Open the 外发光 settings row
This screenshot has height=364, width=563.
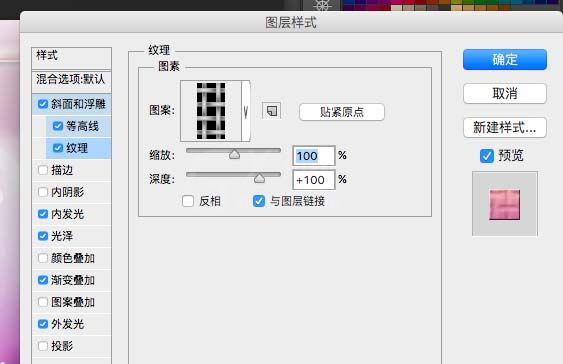coord(71,324)
